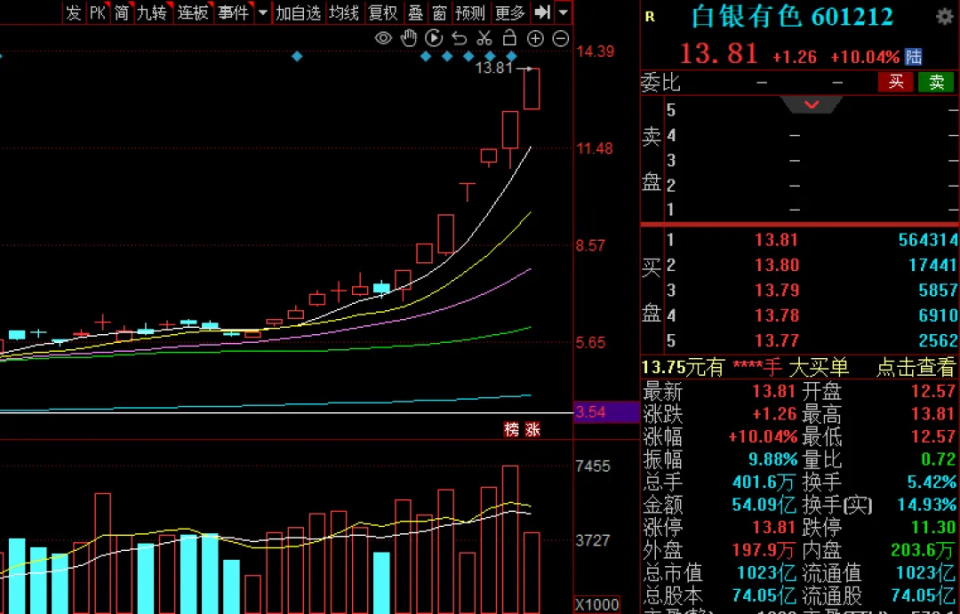Toggle chart visibility with the eye icon
Image resolution: width=960 pixels, height=614 pixels.
pos(383,39)
